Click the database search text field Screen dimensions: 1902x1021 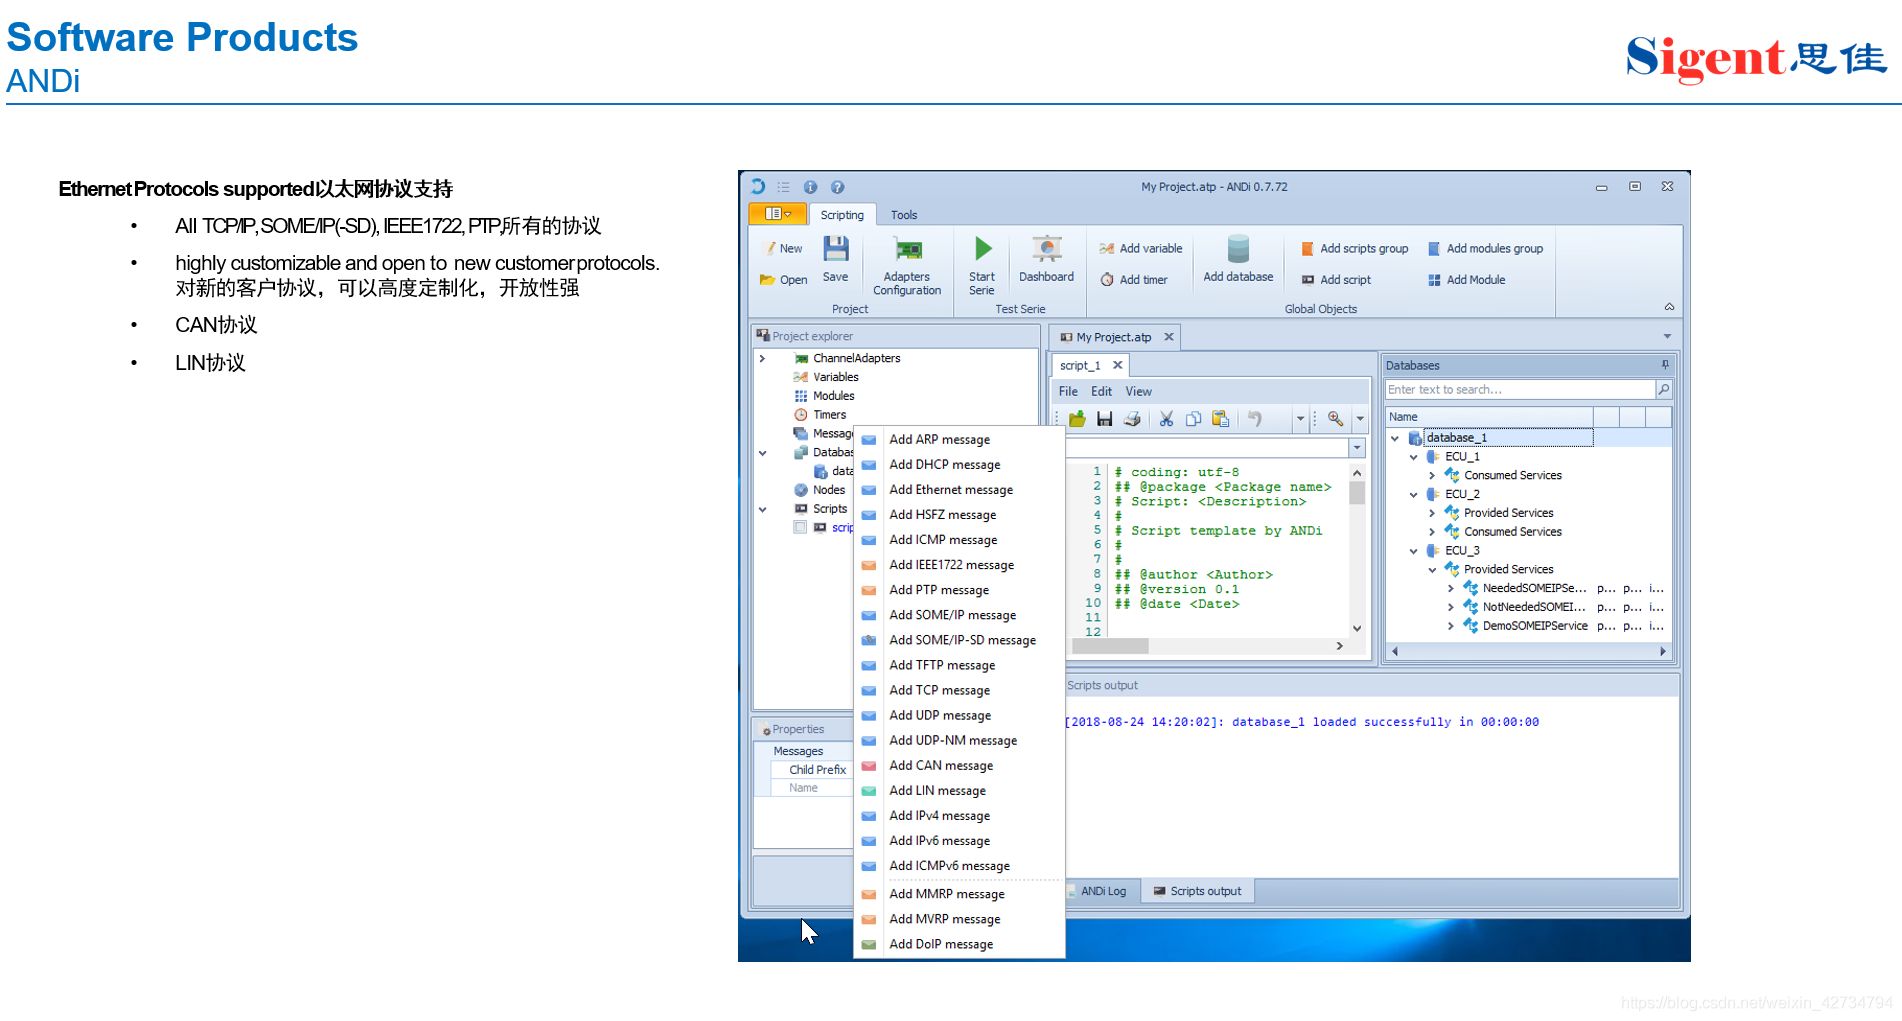coord(1520,390)
